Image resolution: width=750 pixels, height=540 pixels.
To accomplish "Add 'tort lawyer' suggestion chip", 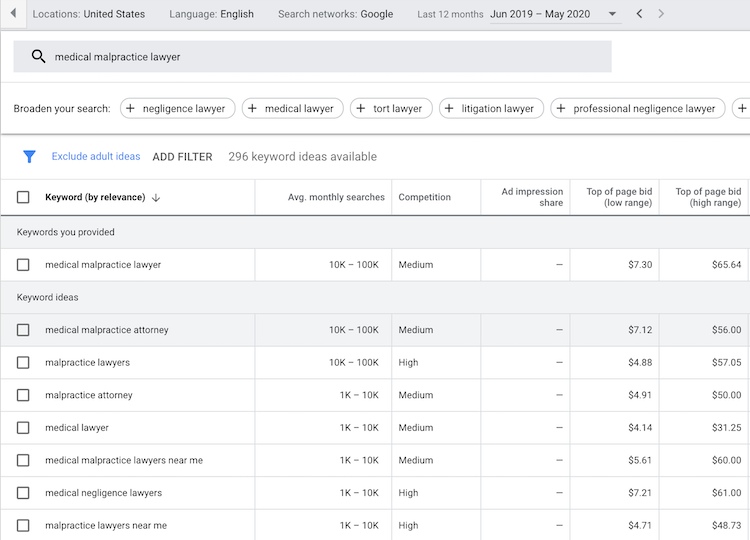I will pyautogui.click(x=391, y=109).
